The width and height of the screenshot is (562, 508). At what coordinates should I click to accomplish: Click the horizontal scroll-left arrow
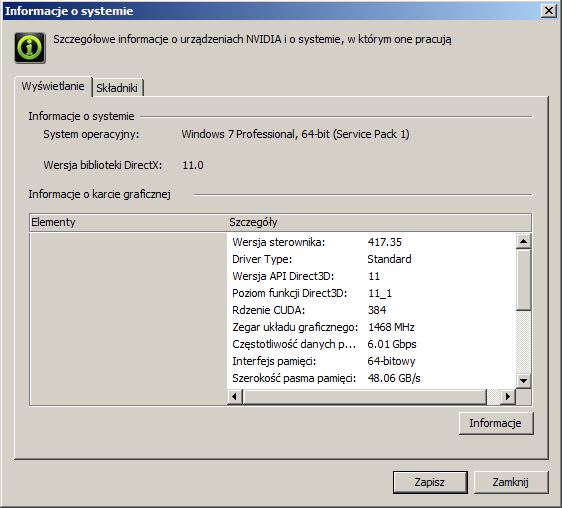235,397
